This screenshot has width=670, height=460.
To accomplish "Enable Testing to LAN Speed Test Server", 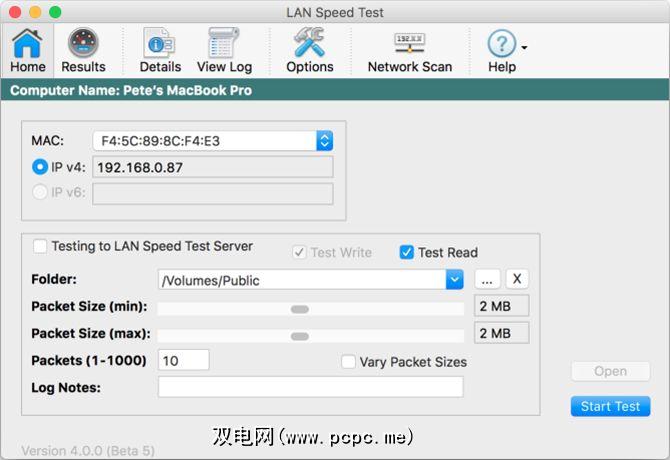I will pyautogui.click(x=40, y=246).
